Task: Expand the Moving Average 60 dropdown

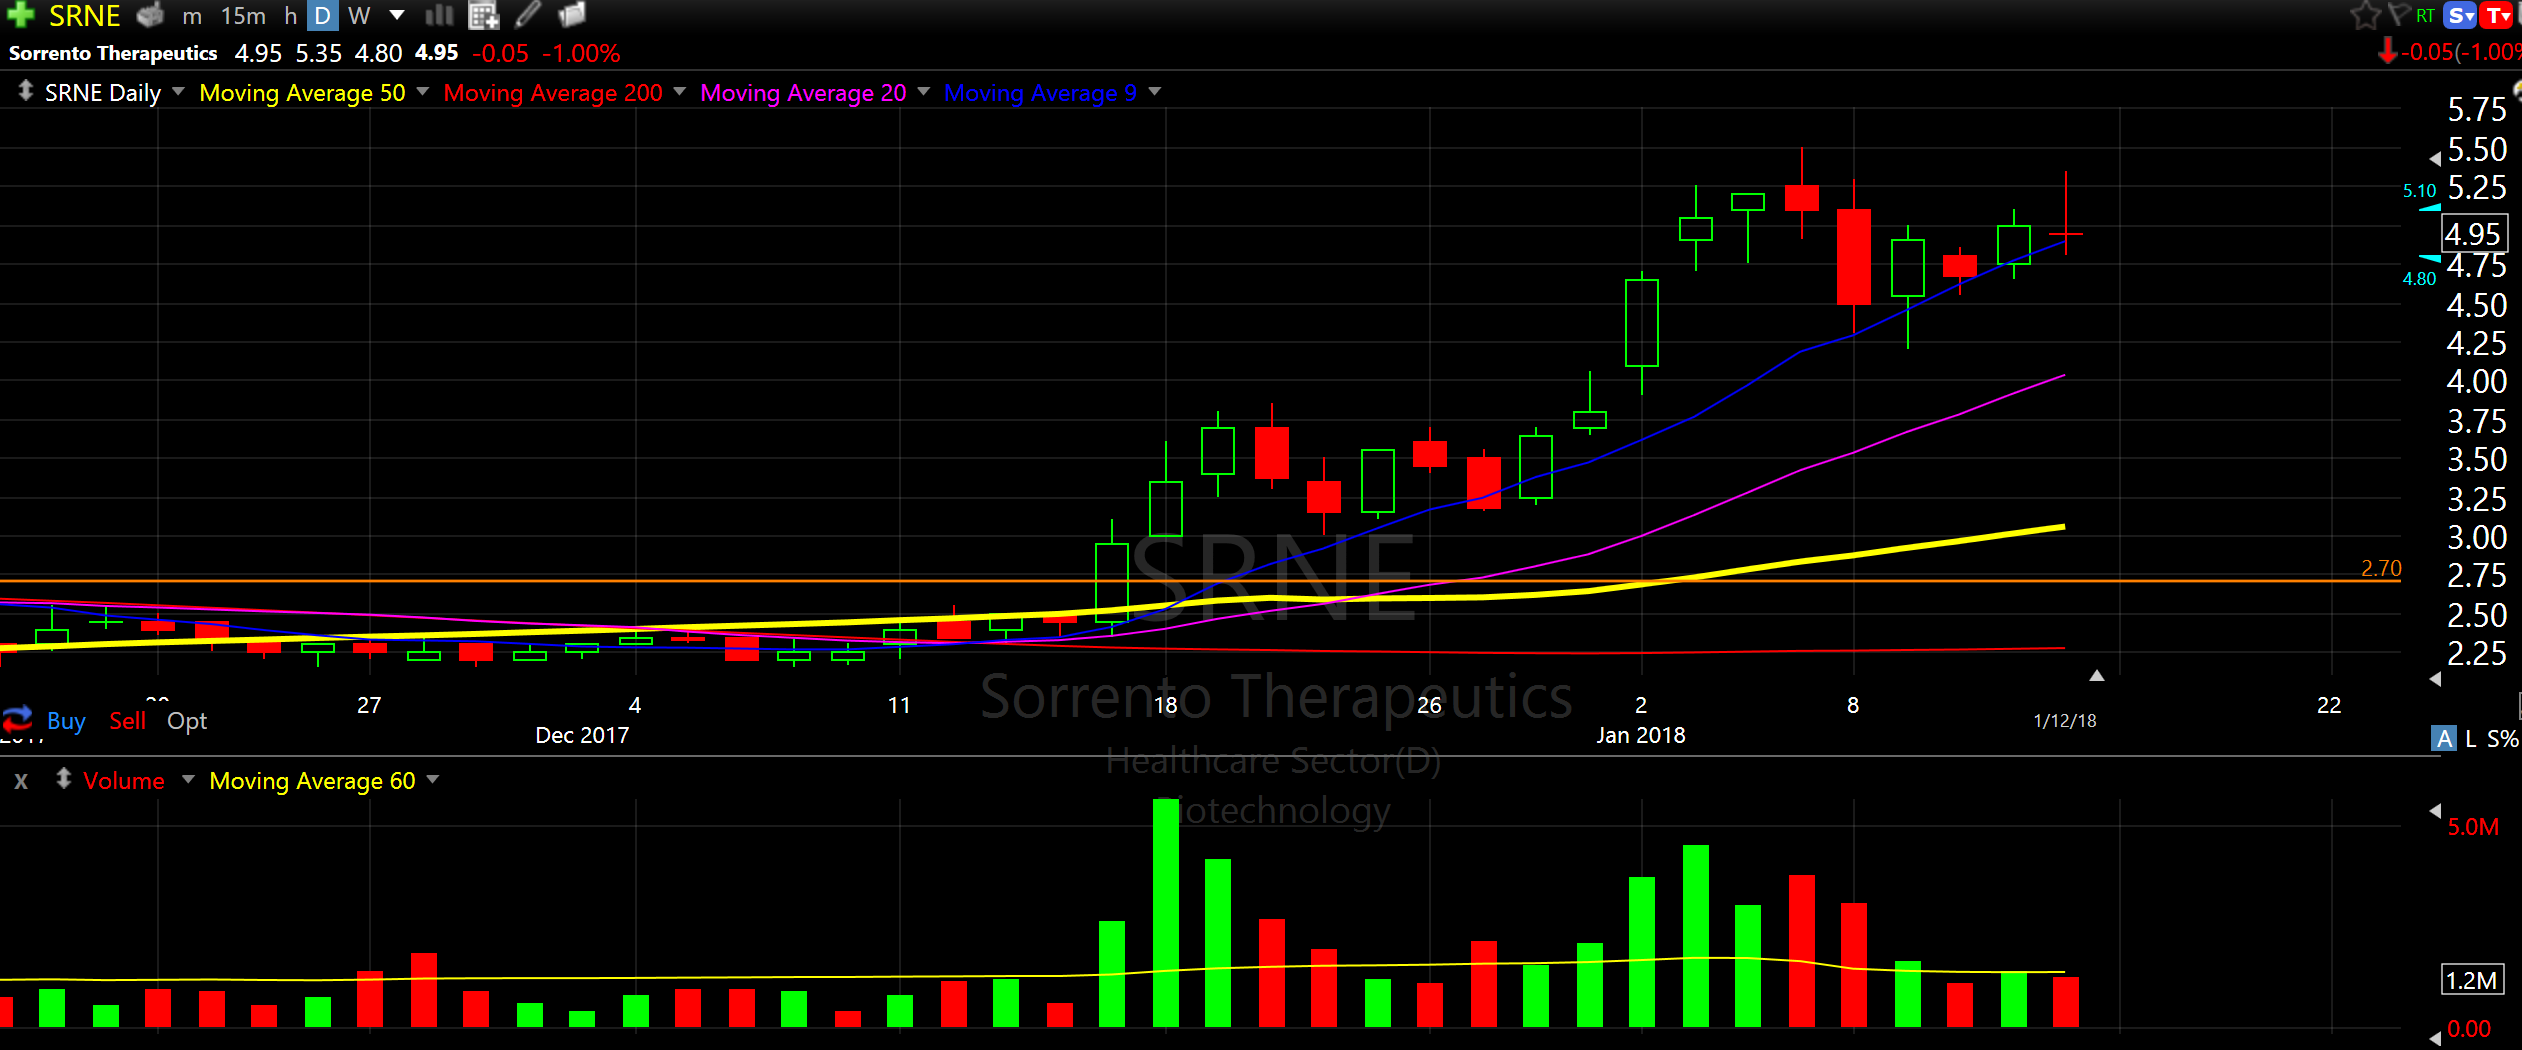Action: [433, 779]
